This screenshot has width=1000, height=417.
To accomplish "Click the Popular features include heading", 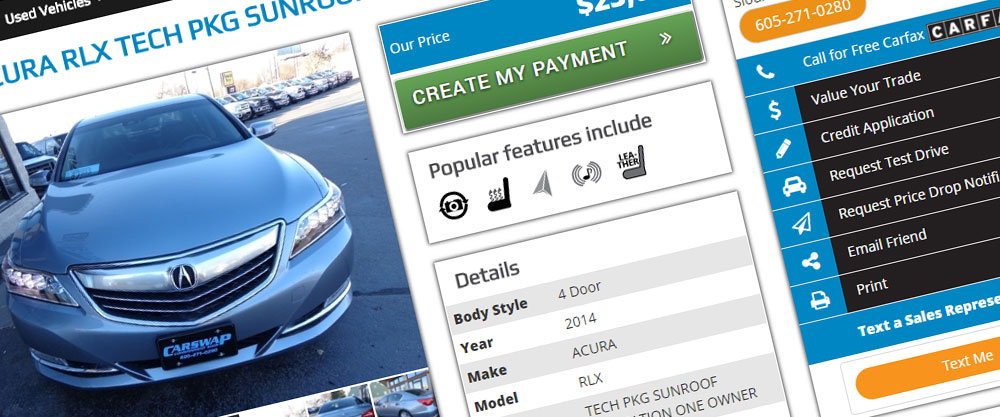I will [x=540, y=145].
